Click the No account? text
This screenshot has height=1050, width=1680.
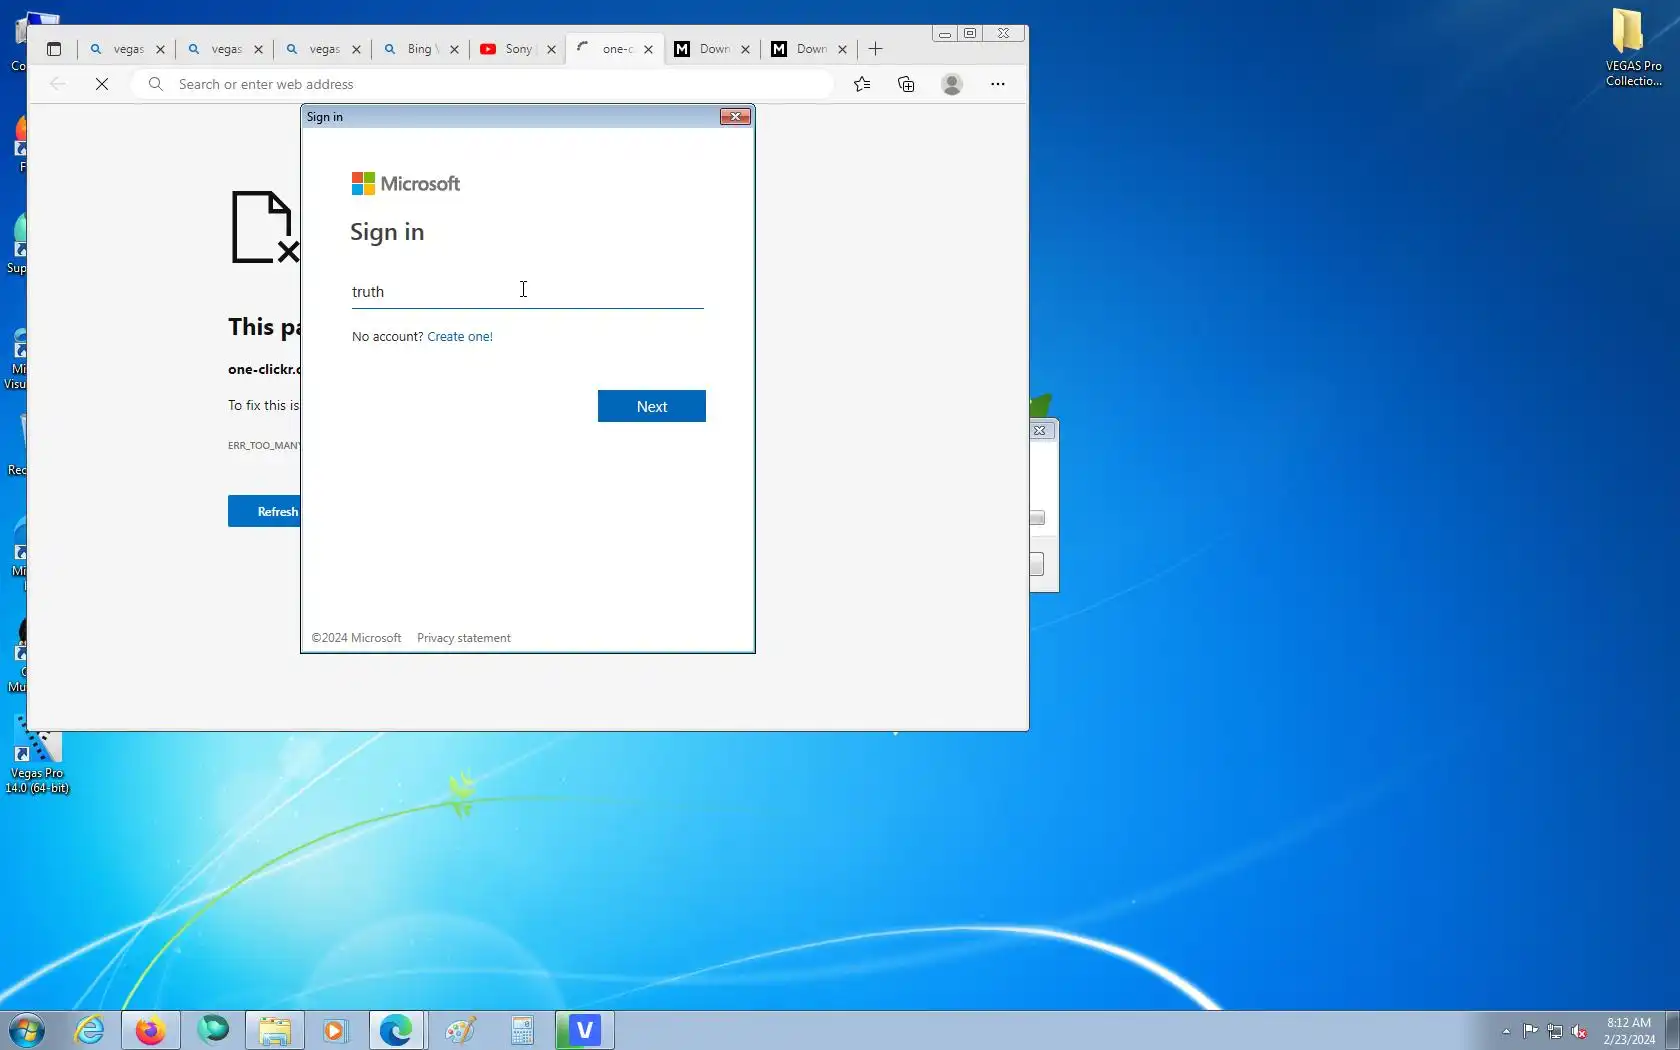point(387,337)
